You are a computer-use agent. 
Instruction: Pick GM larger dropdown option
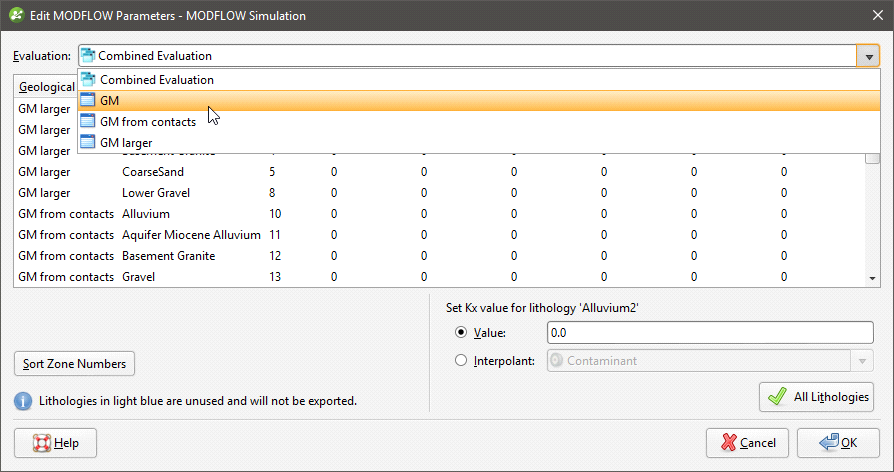coord(479,143)
